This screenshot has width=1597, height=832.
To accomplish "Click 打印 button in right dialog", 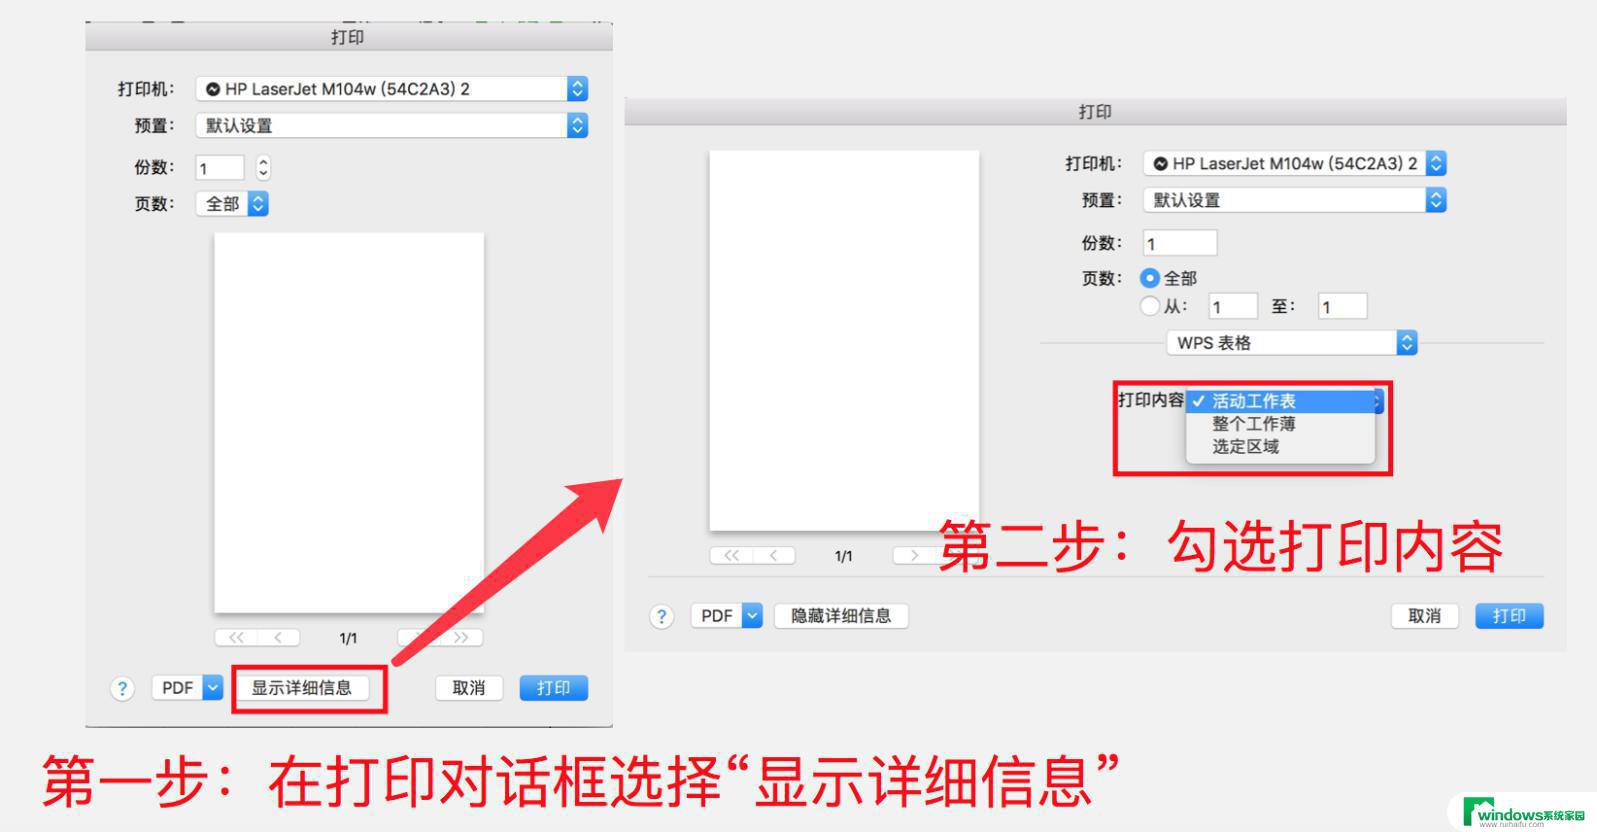I will (x=1509, y=616).
